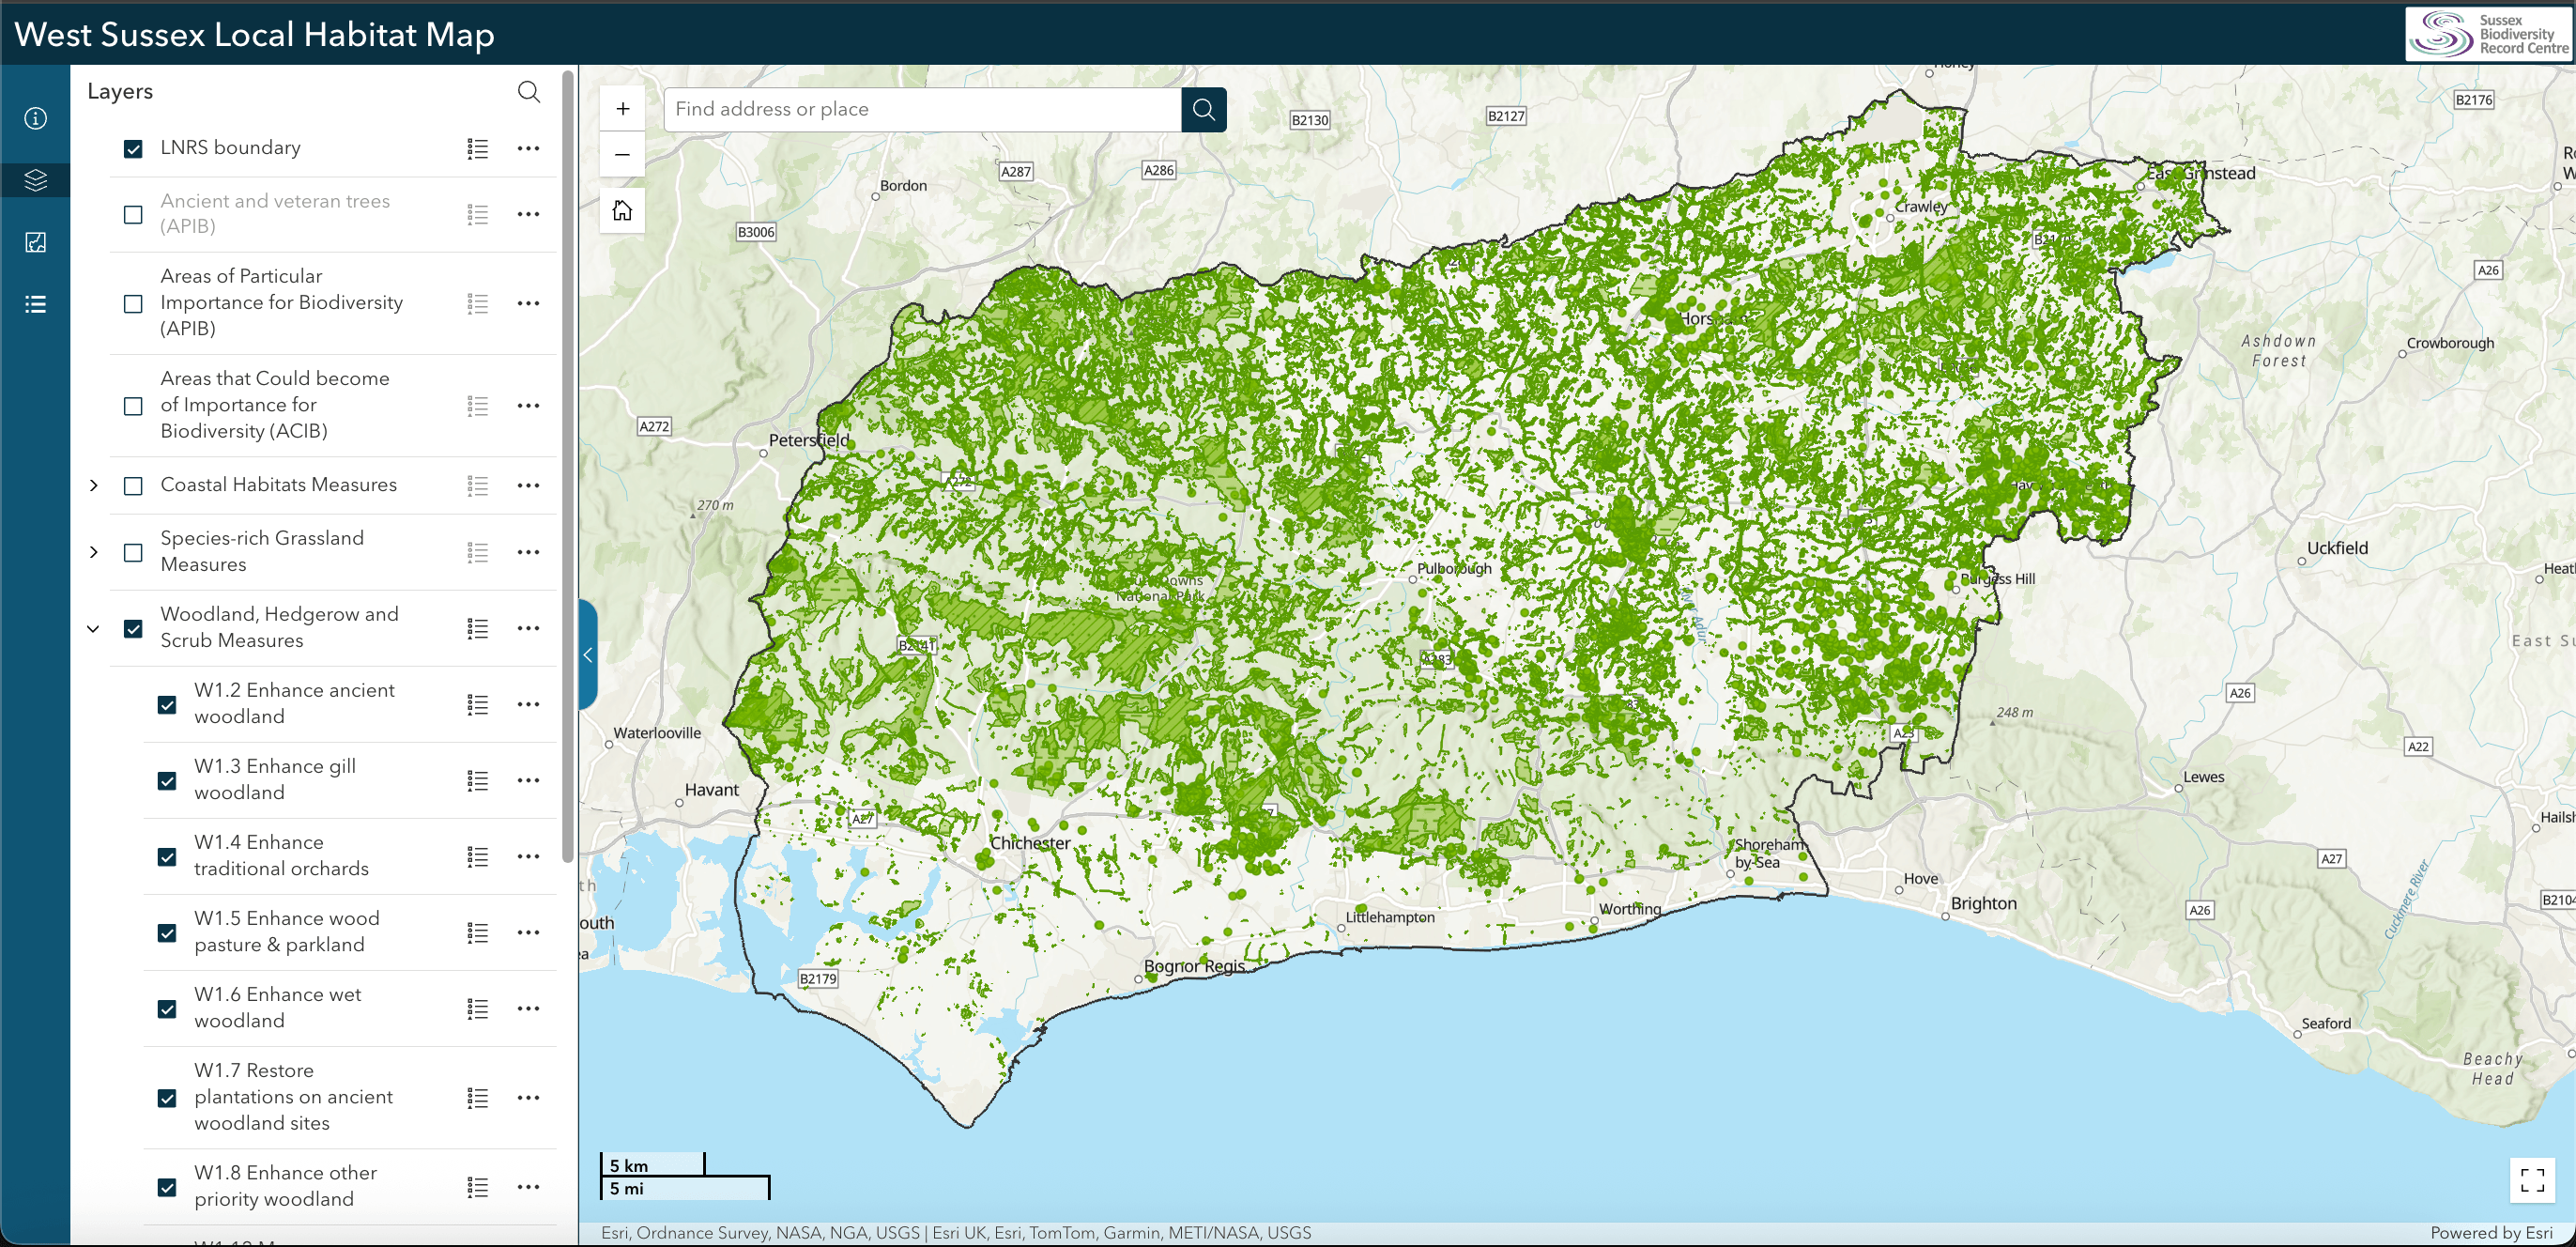Show legend for W1.2 Enhance ancient woodland

click(478, 704)
